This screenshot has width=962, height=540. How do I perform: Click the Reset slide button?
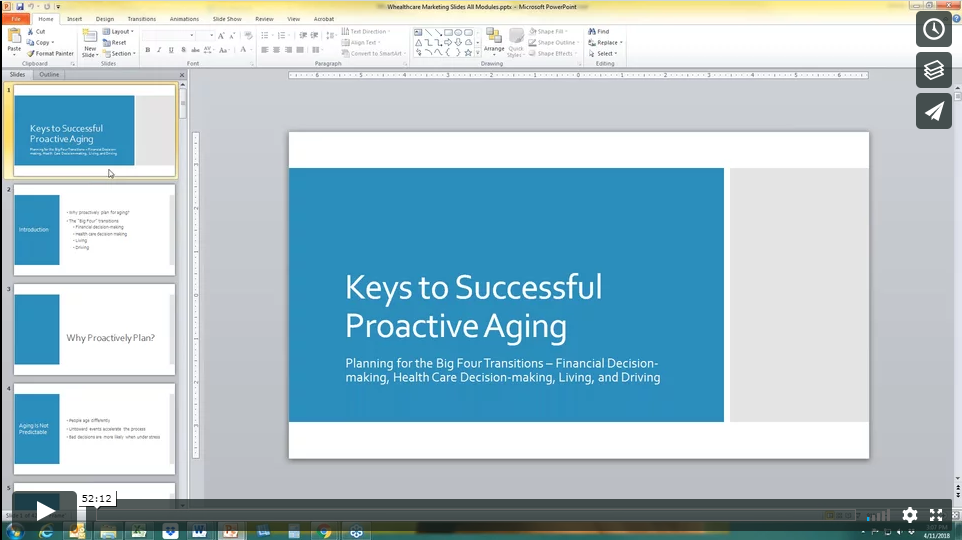point(119,42)
